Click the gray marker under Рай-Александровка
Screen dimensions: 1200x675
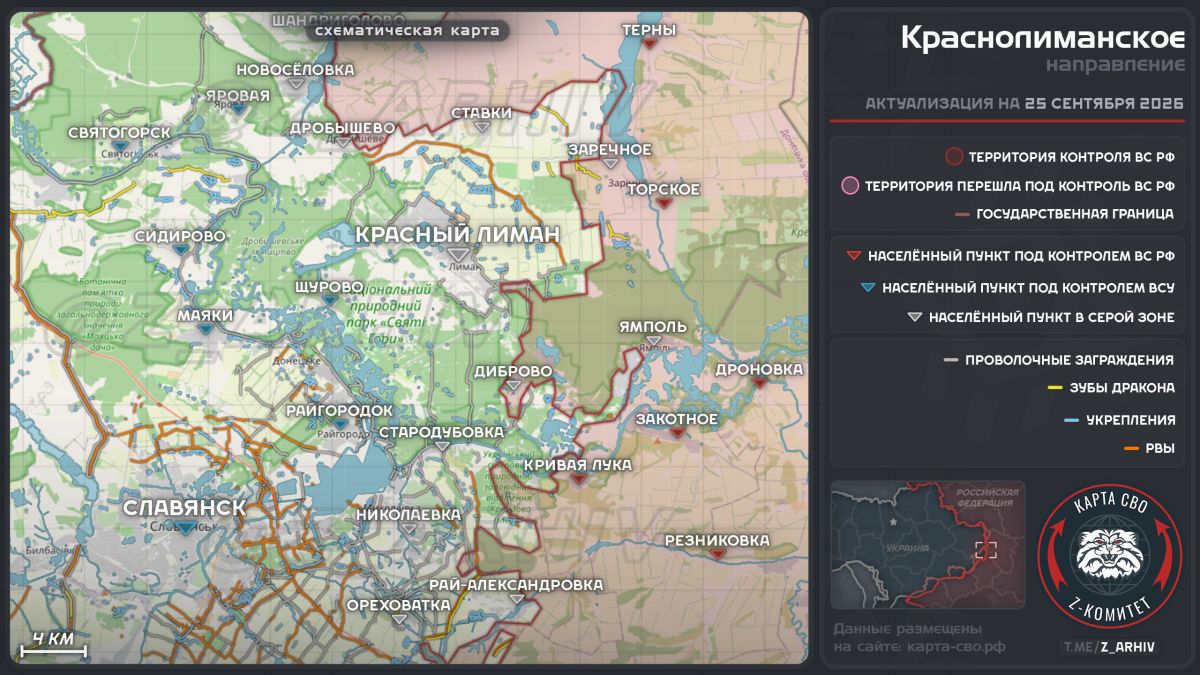tap(516, 598)
